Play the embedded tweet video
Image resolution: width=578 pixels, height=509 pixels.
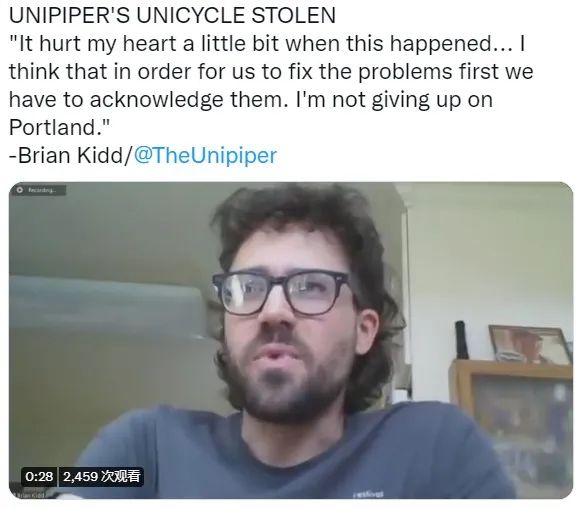[x=291, y=340]
